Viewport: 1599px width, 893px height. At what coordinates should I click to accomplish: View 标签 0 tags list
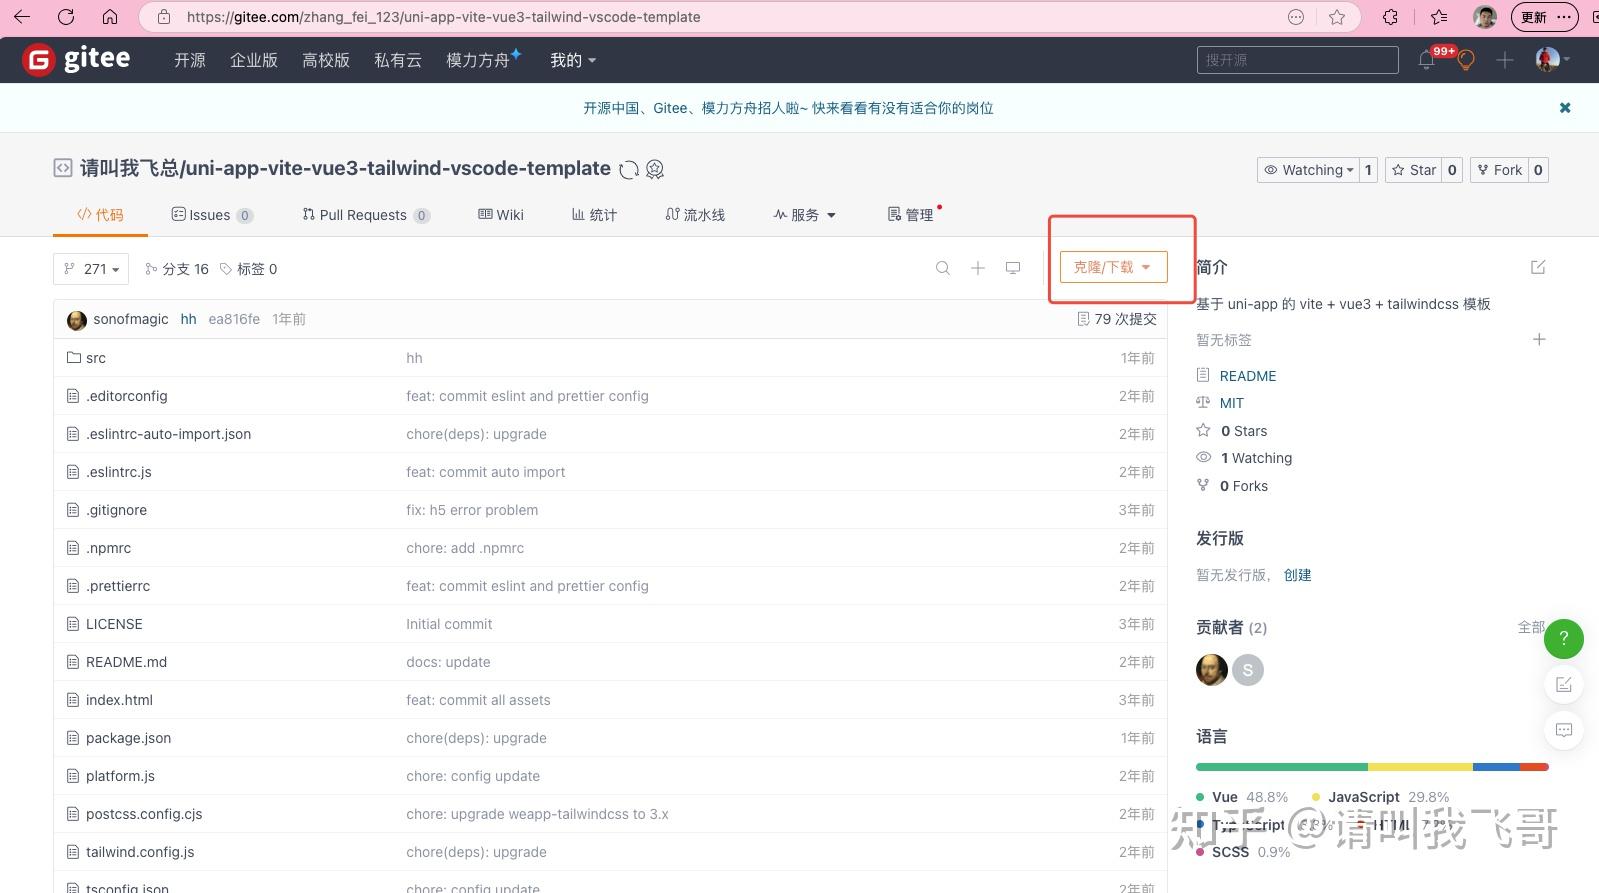[x=248, y=269]
